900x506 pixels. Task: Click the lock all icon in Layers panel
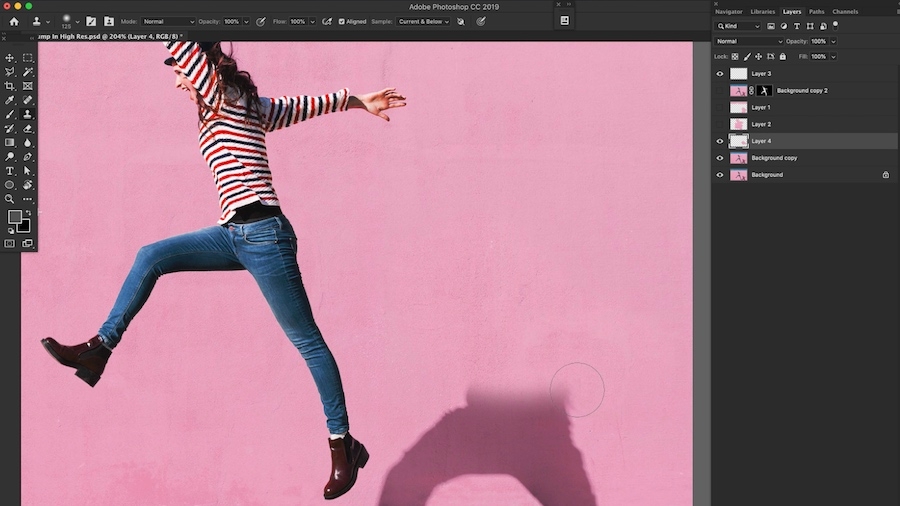[x=782, y=56]
